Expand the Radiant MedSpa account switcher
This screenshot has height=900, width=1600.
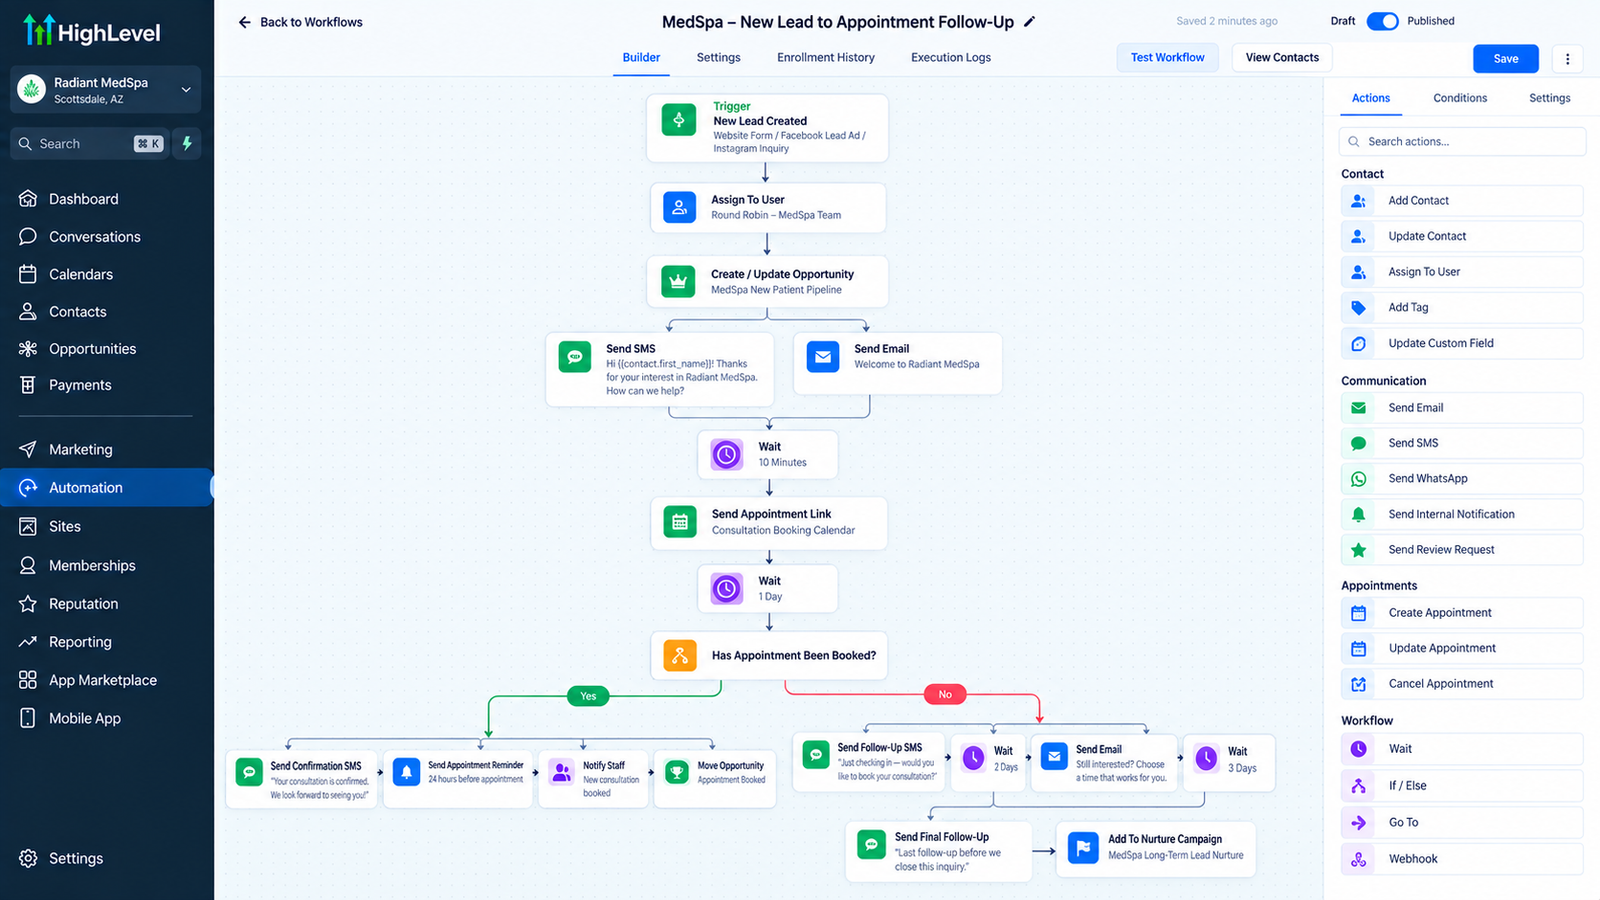(x=106, y=90)
